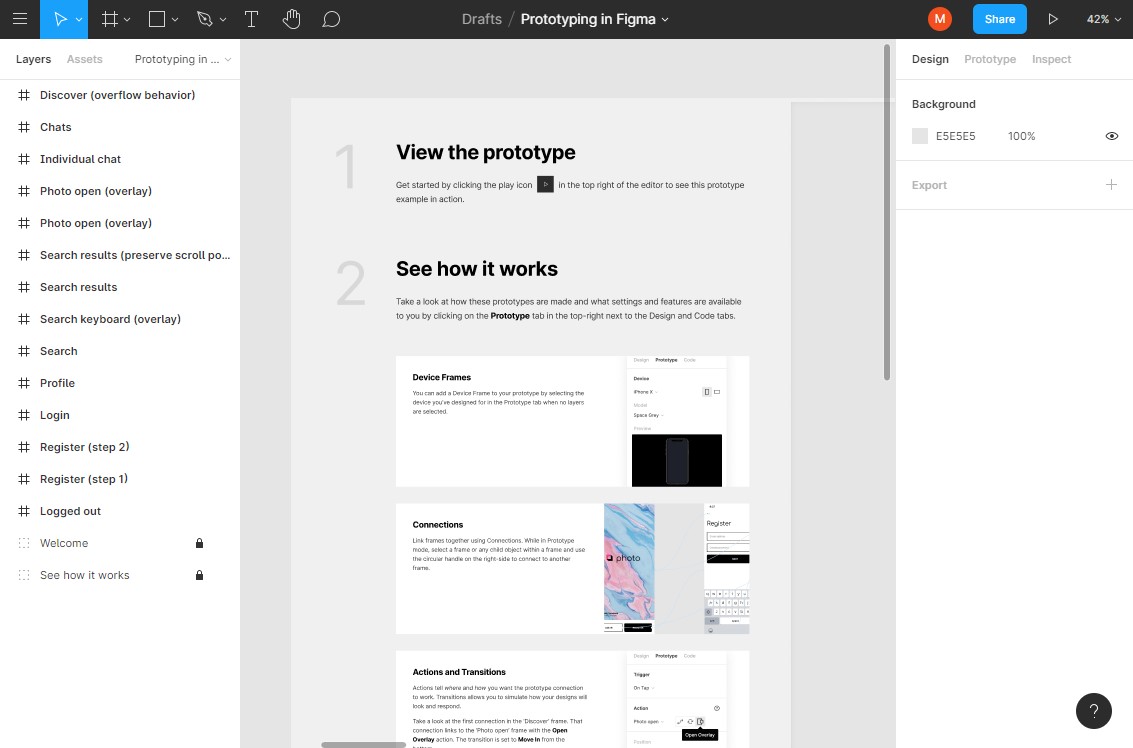Open the Prototyping in Figma file menu
The image size is (1133, 748).
(595, 20)
